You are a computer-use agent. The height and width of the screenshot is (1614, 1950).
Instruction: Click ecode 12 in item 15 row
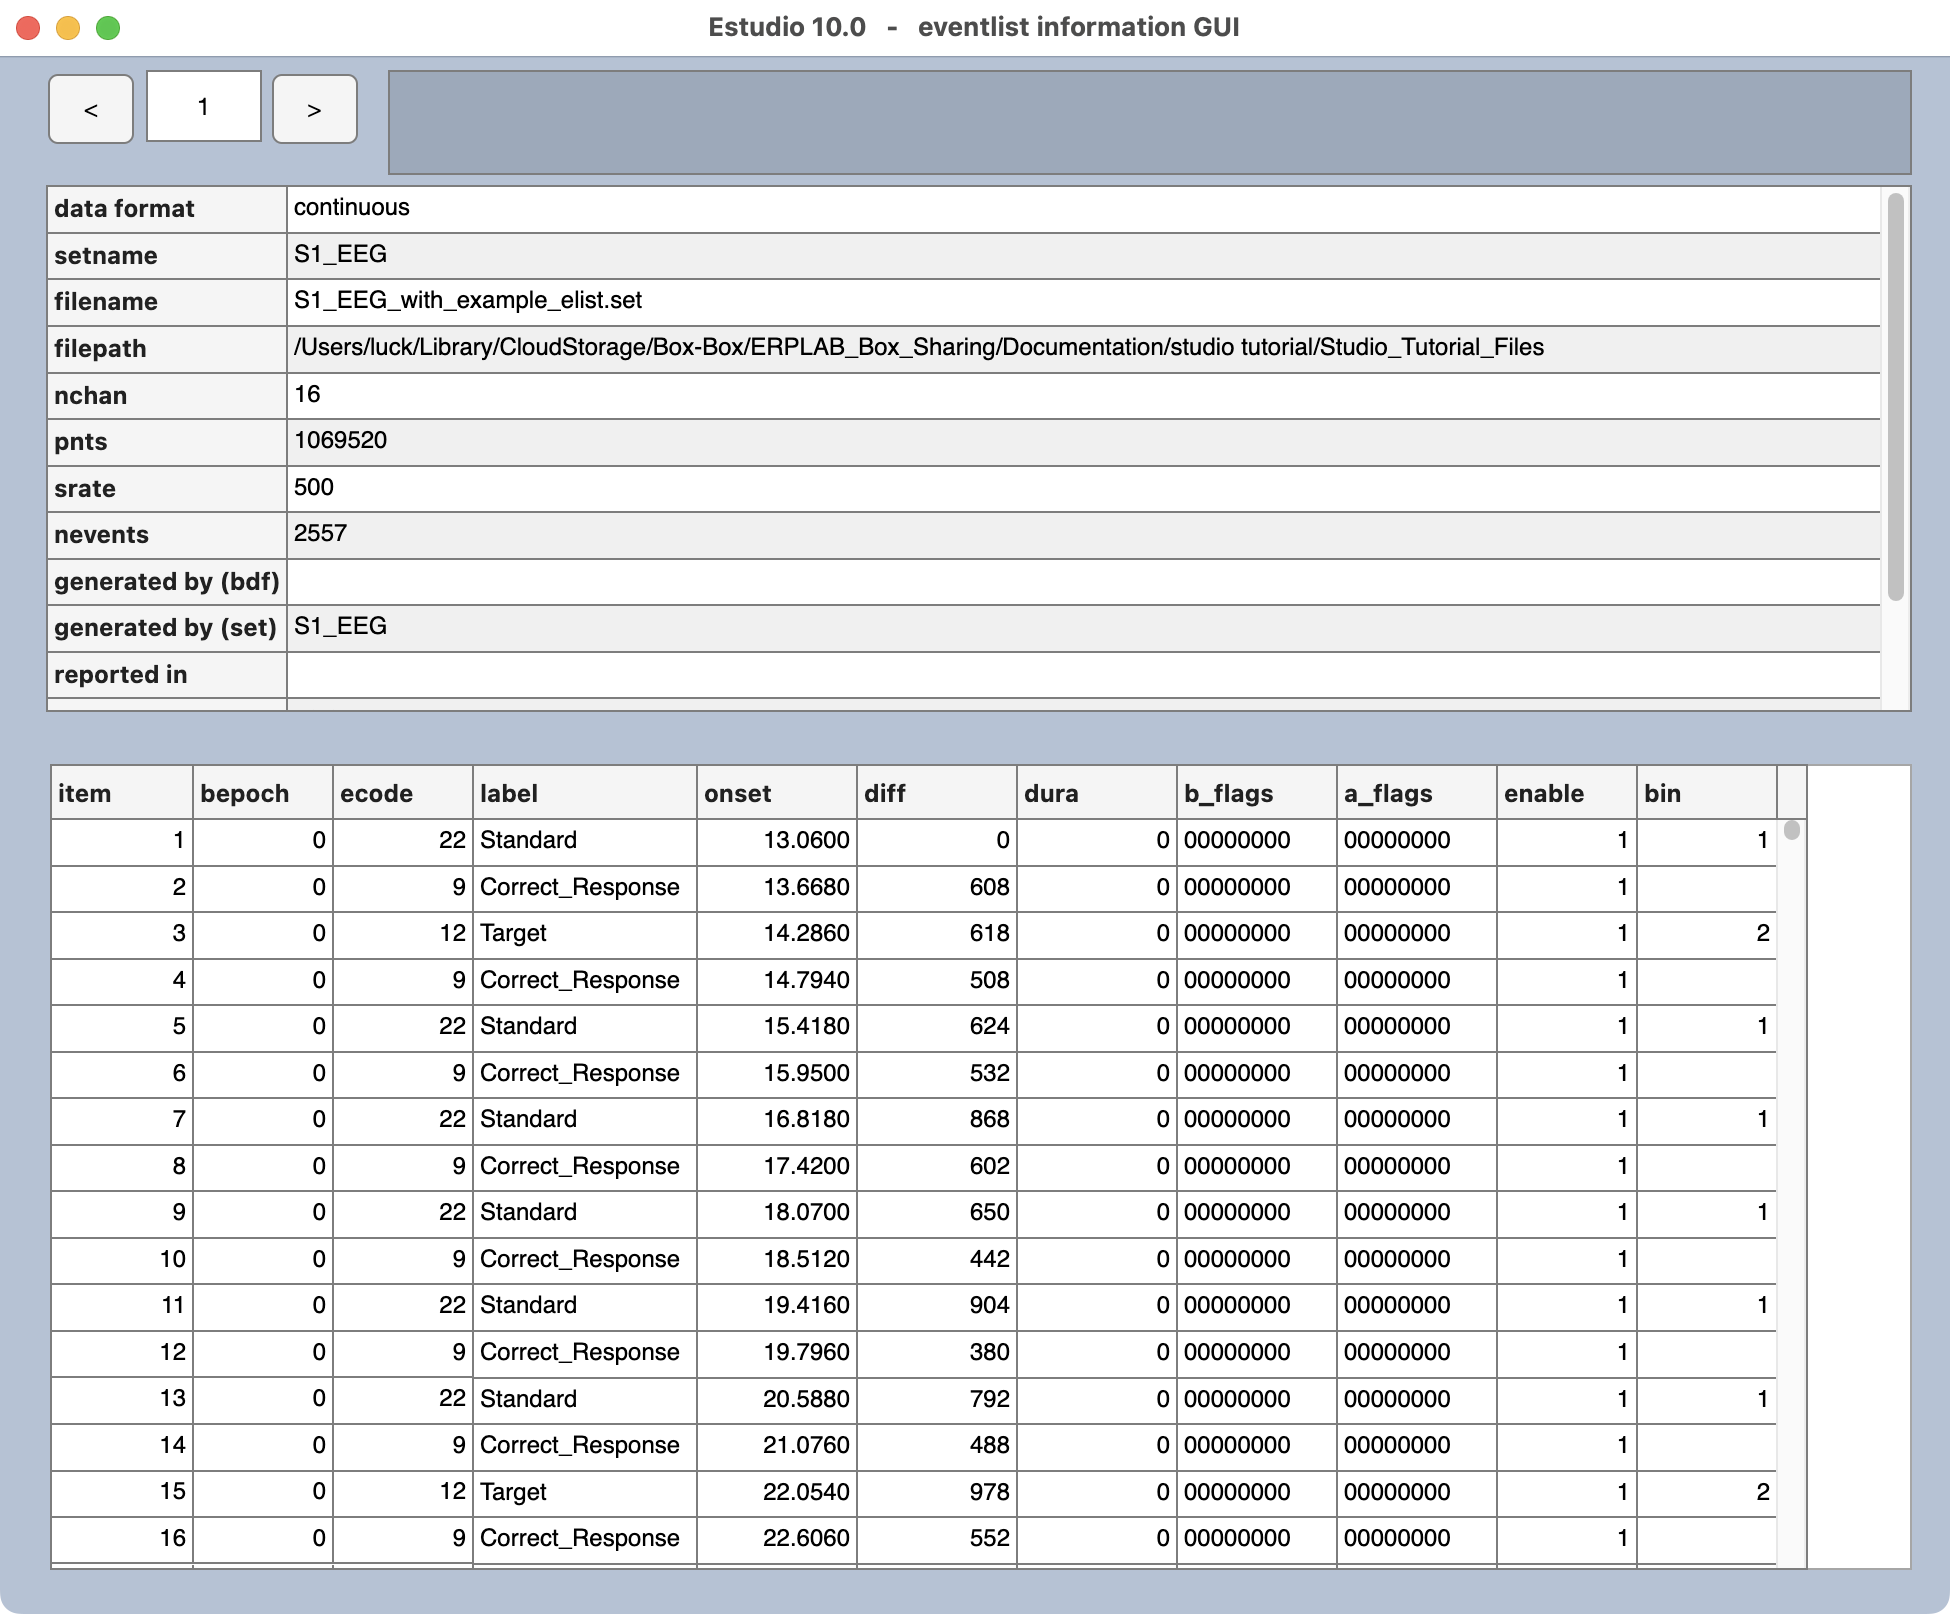[x=452, y=1491]
